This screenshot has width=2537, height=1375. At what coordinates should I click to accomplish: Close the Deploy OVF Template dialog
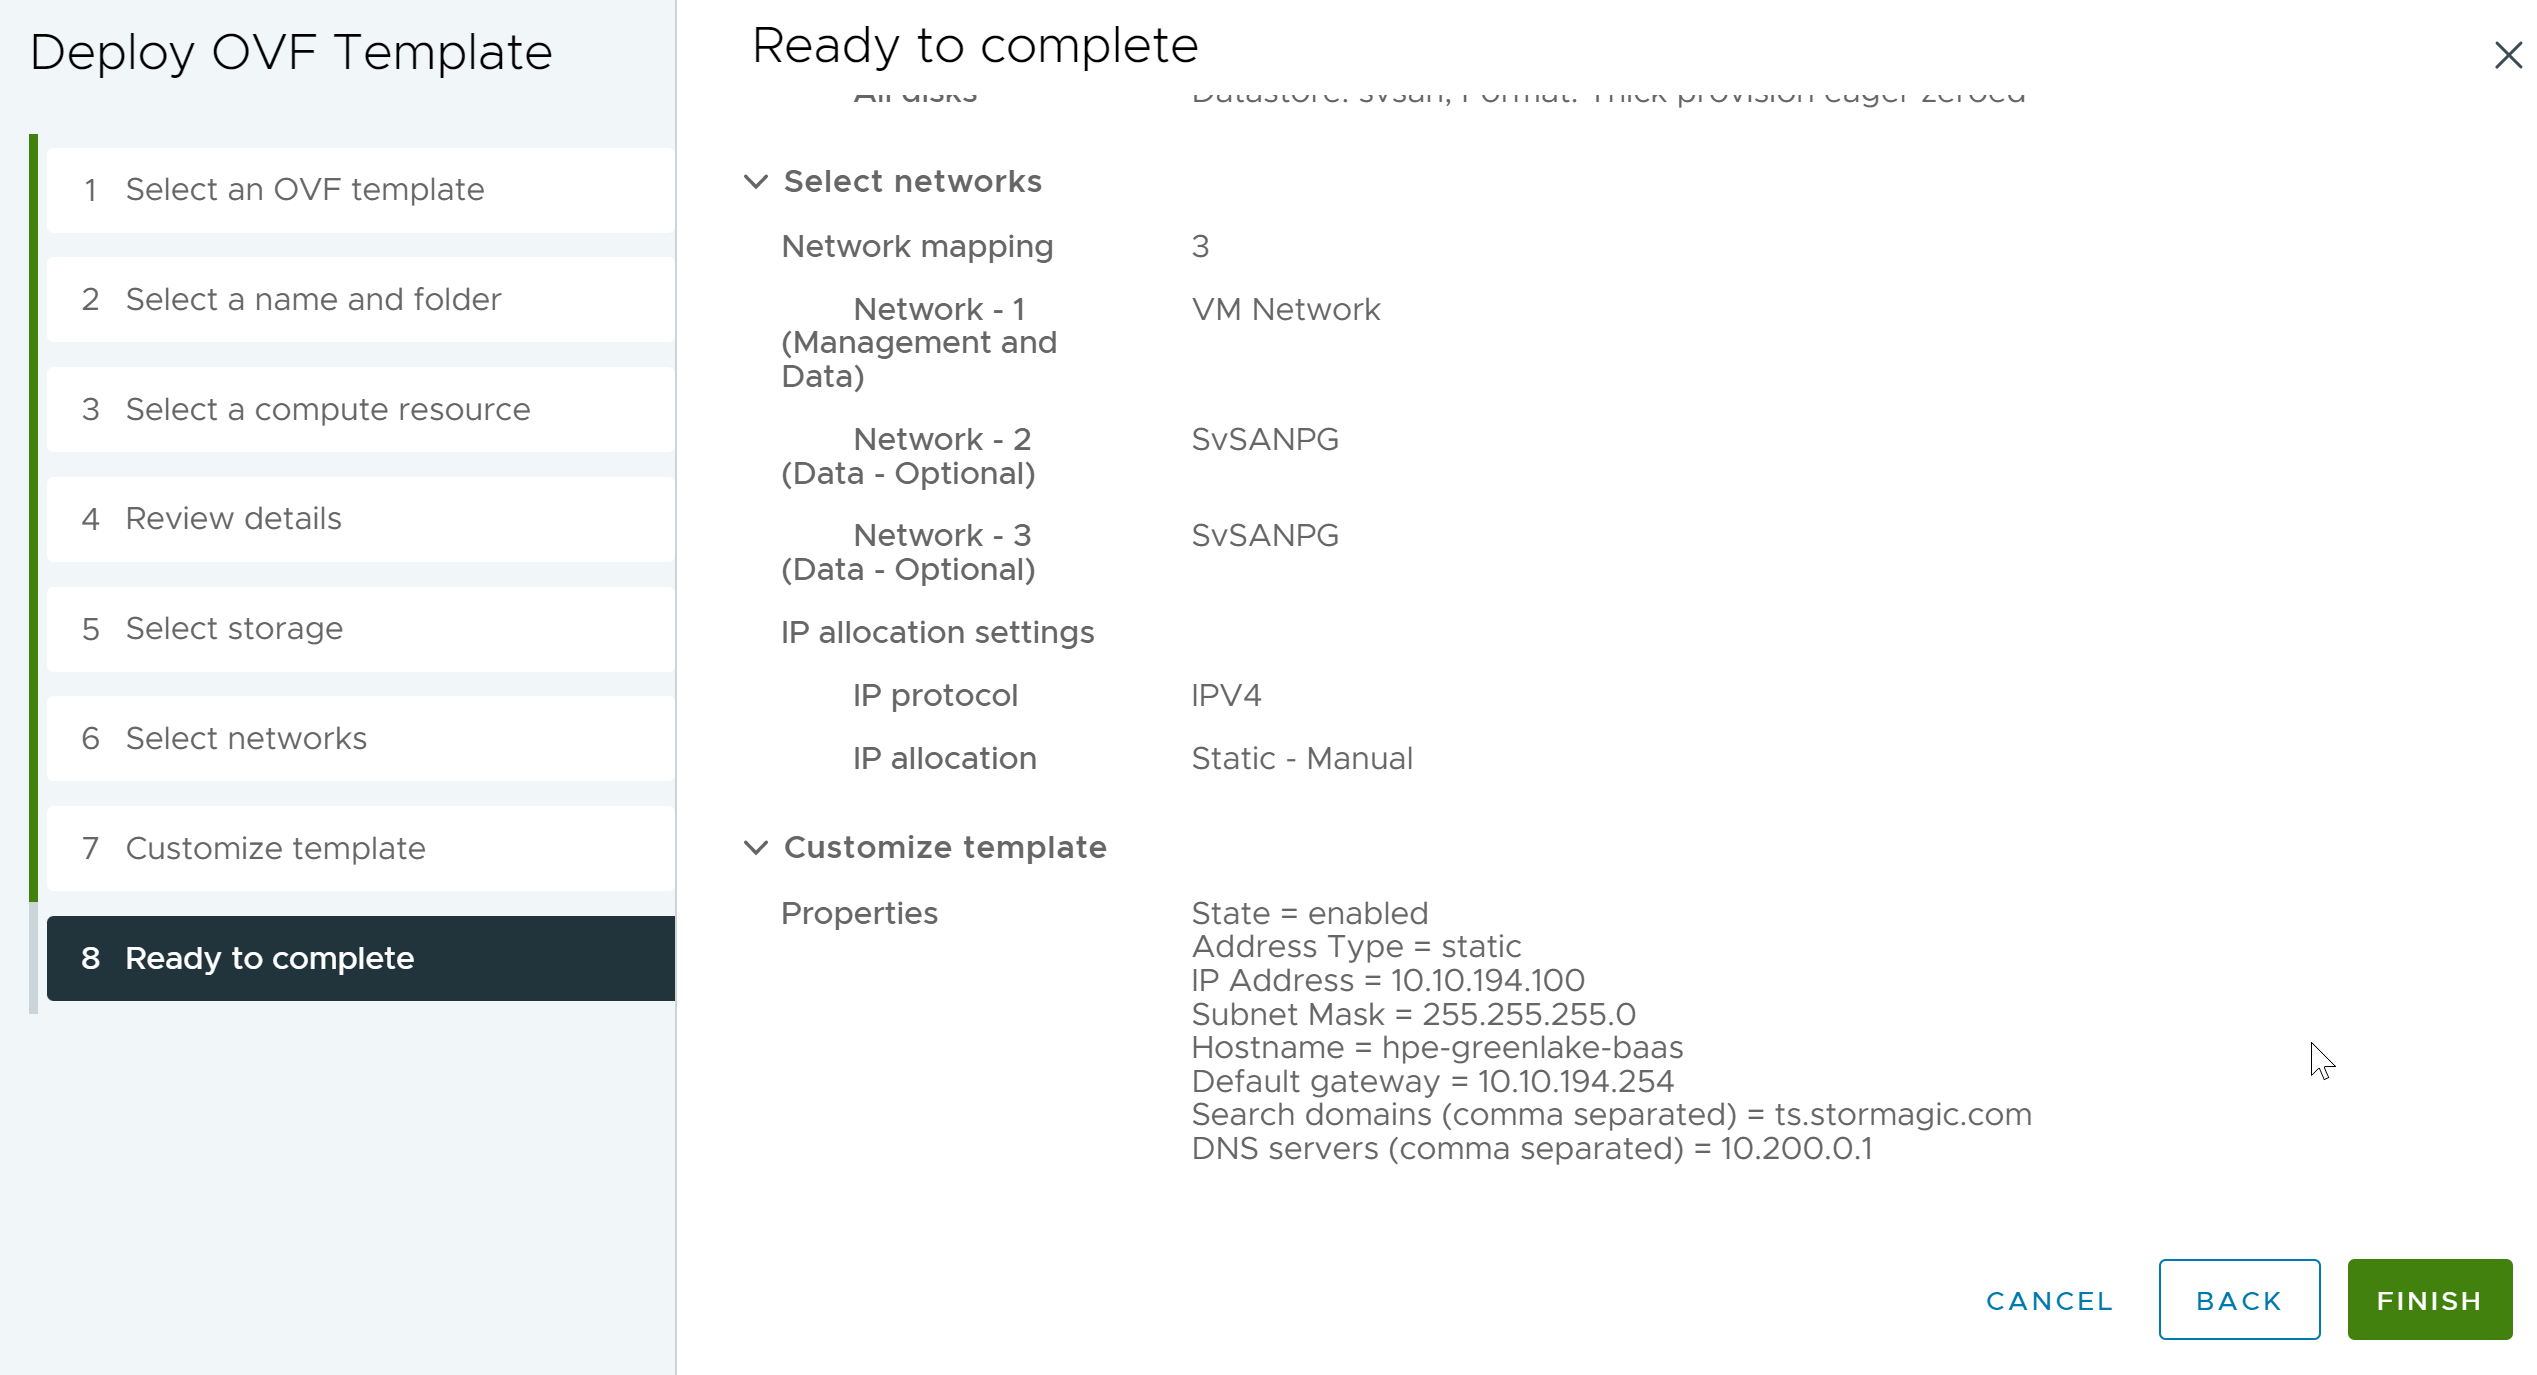pos(2507,55)
